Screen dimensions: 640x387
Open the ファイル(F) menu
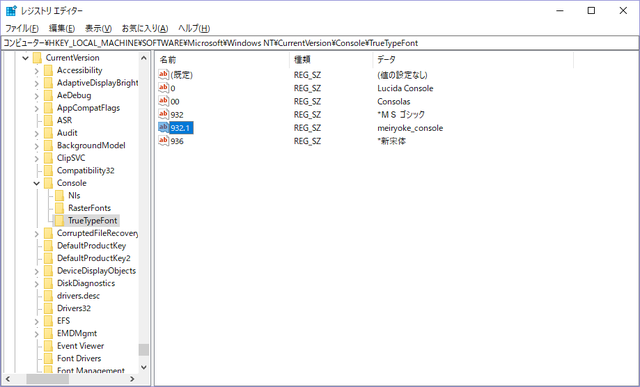(22, 28)
